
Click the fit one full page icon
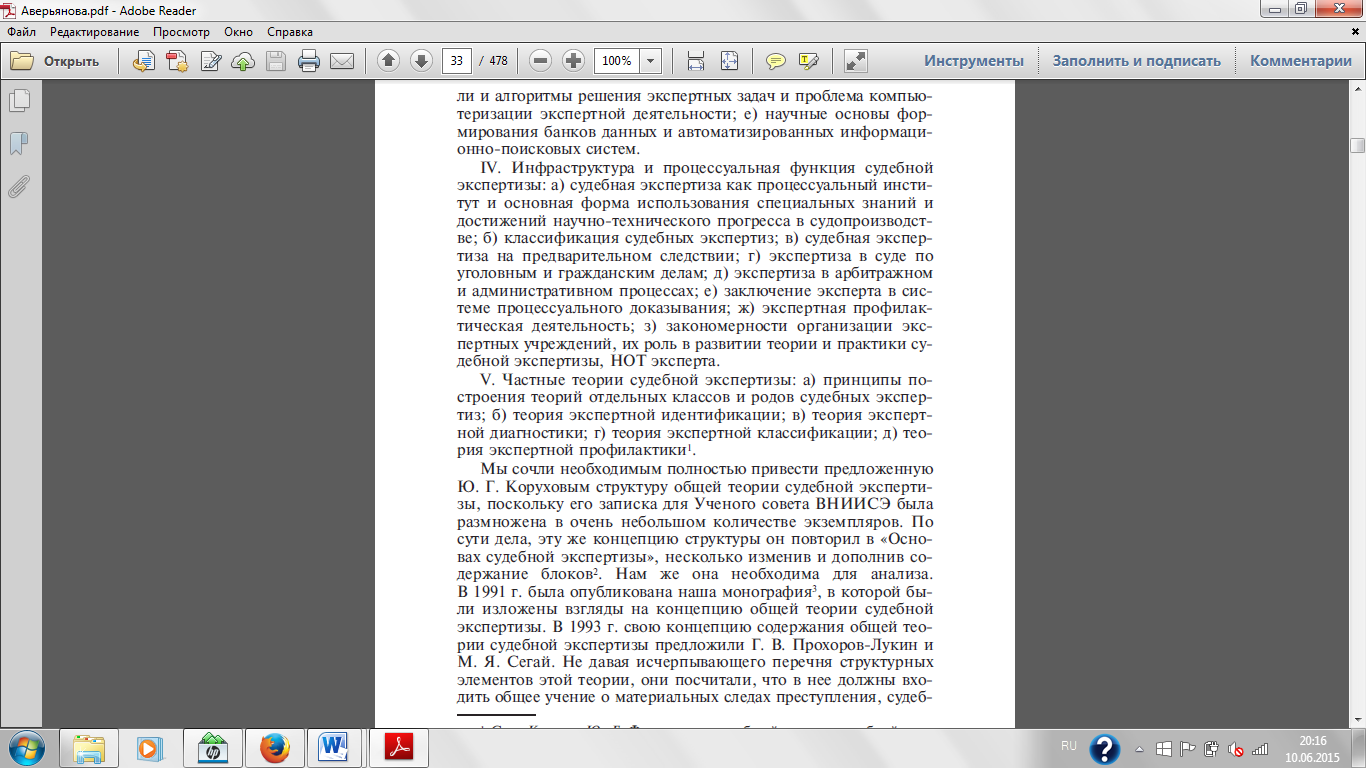[x=728, y=61]
